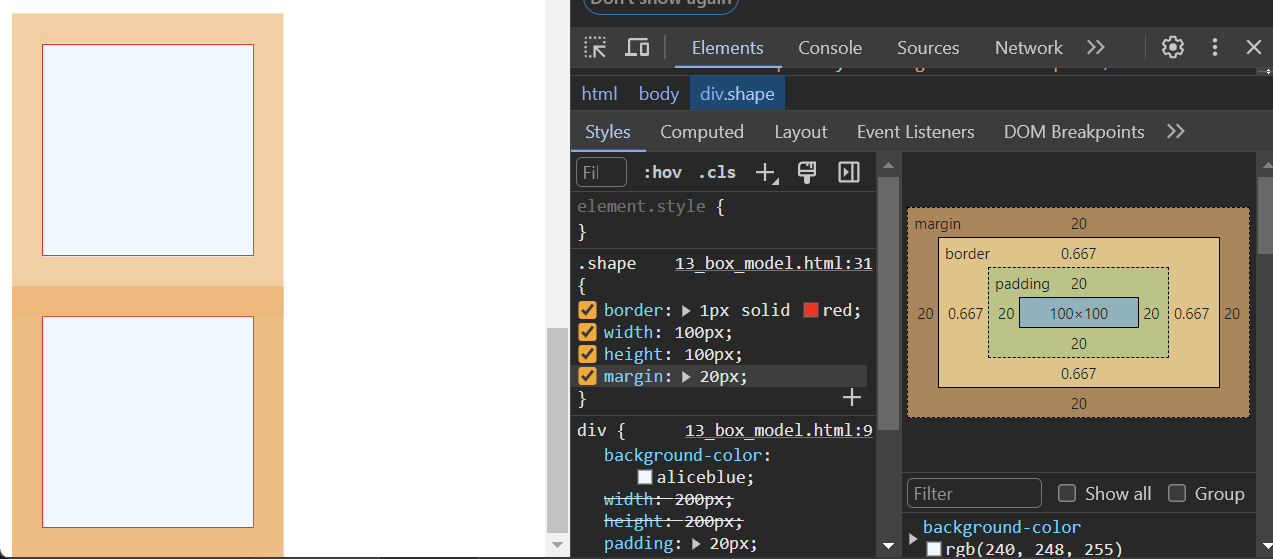Switch to the Console tab
Image resolution: width=1273 pixels, height=559 pixels.
tap(830, 47)
